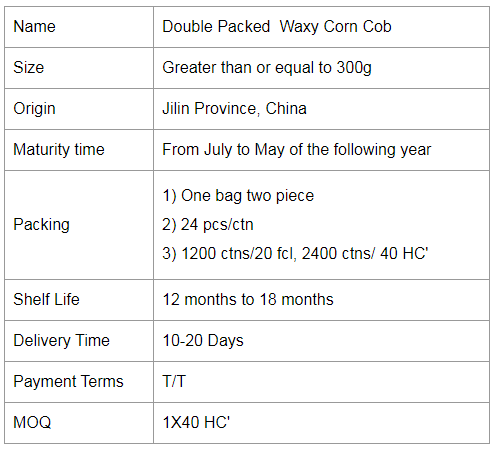Image resolution: width=501 pixels, height=452 pixels.
Task: Click the 1200 ctns/20 fcl line
Action: 295,254
